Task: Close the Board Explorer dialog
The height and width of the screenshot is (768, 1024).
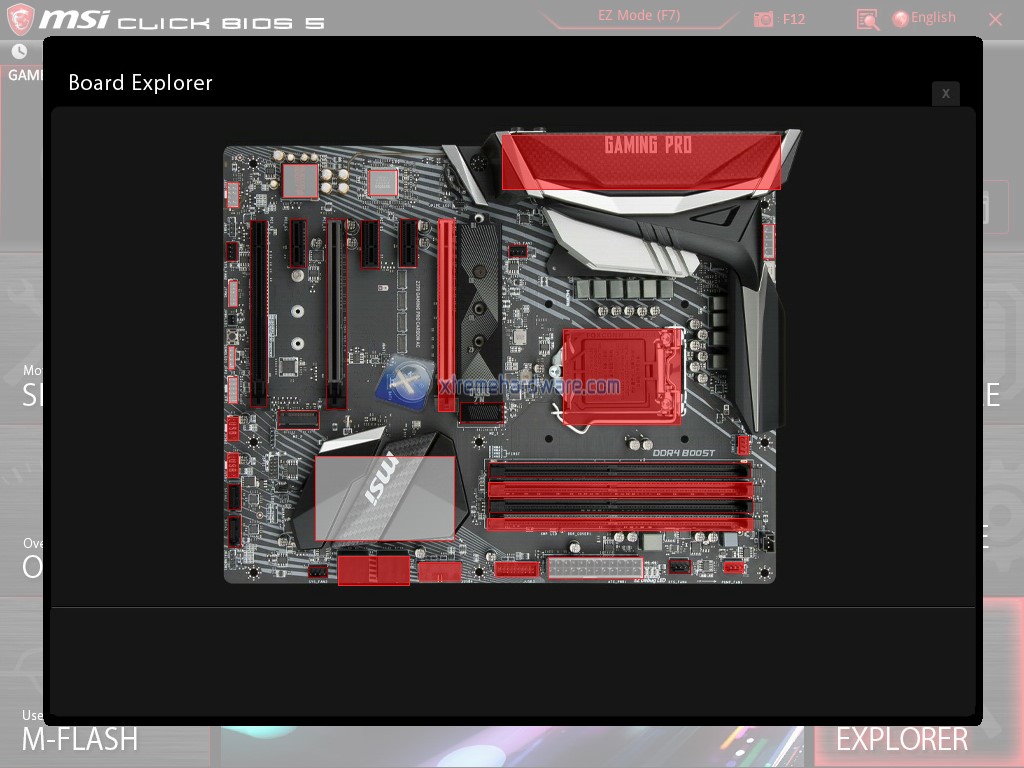Action: (x=945, y=93)
